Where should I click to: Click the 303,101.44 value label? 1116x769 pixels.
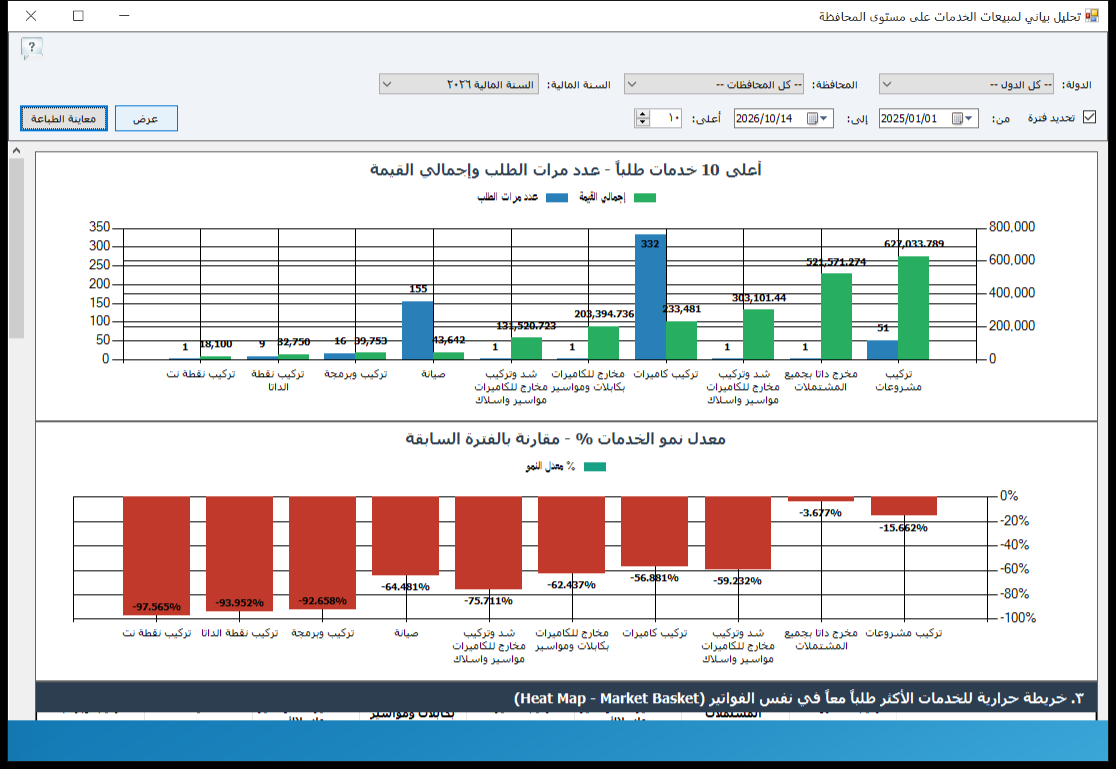(x=759, y=298)
